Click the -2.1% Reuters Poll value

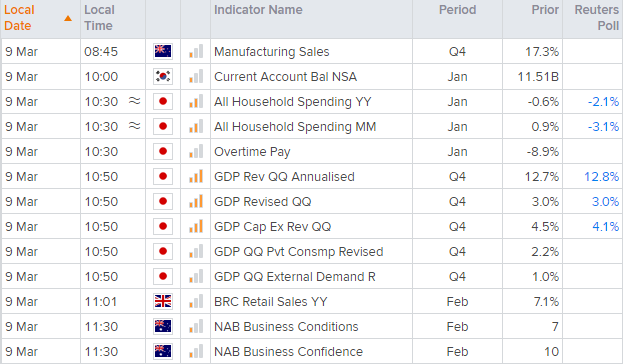coord(603,102)
